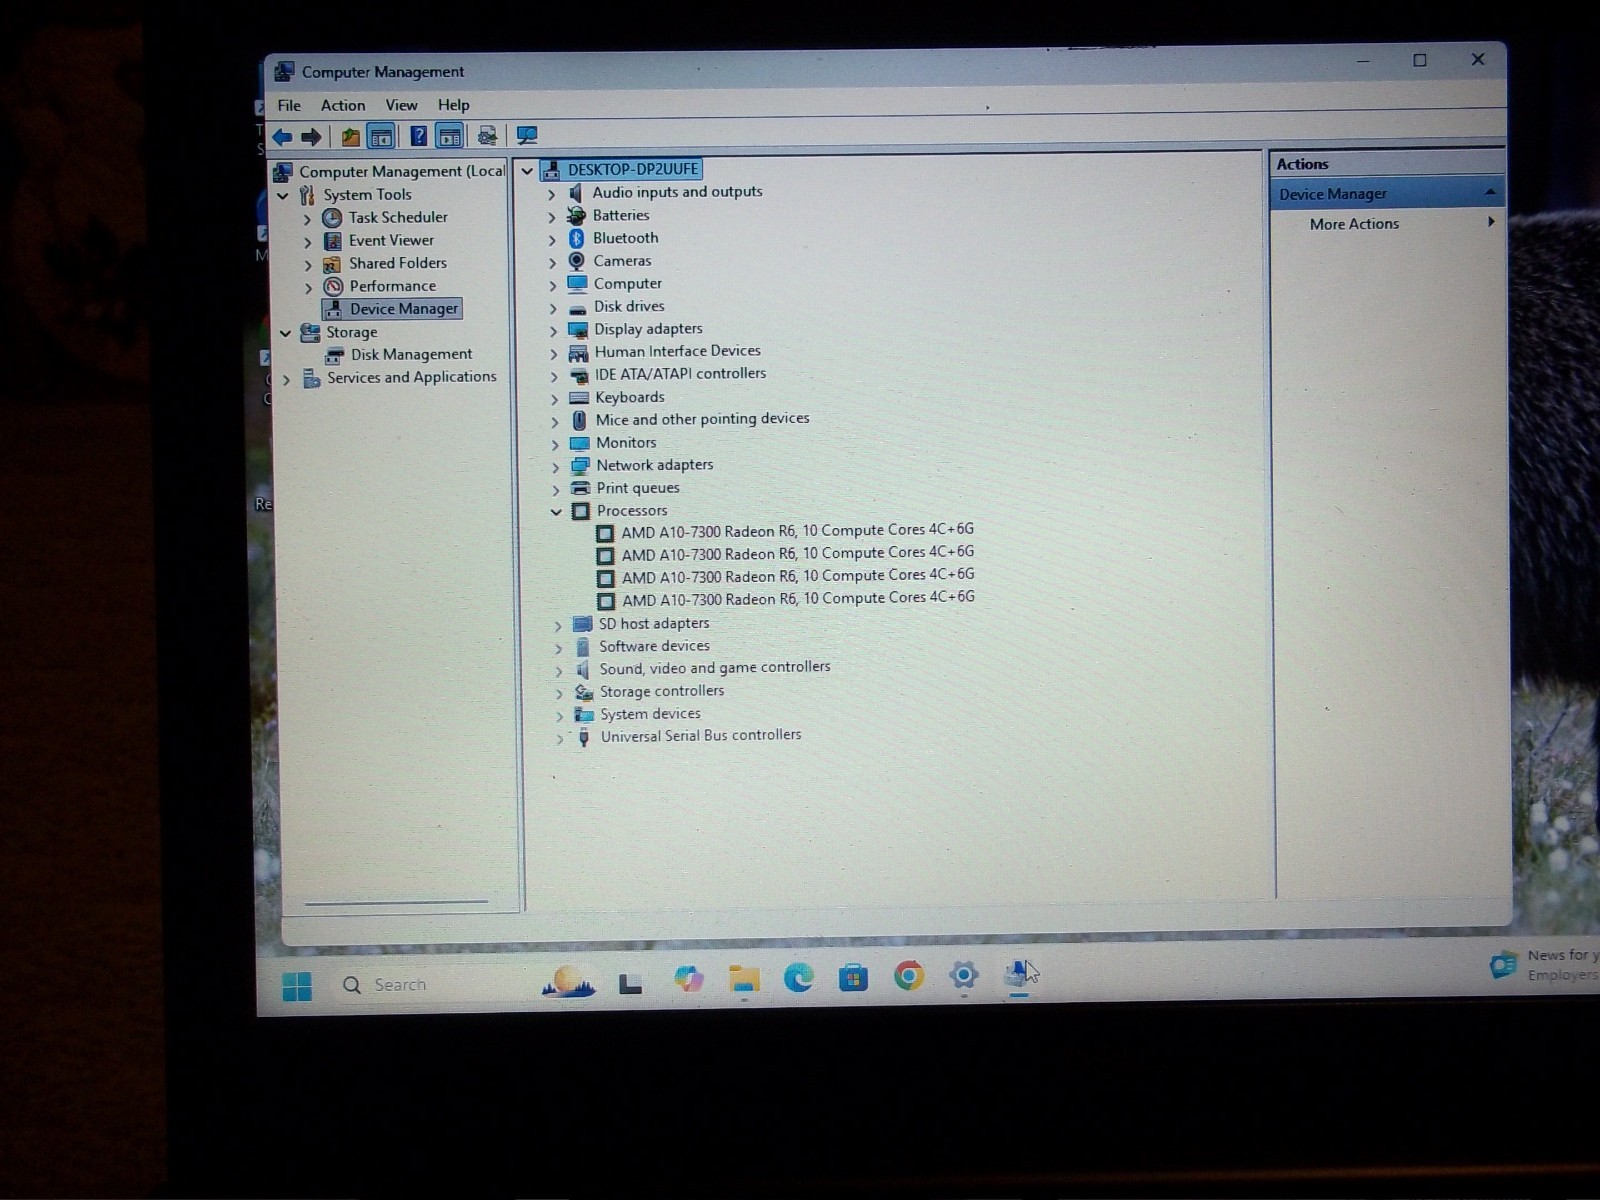Click the Task Scheduler clock icon

click(x=332, y=217)
